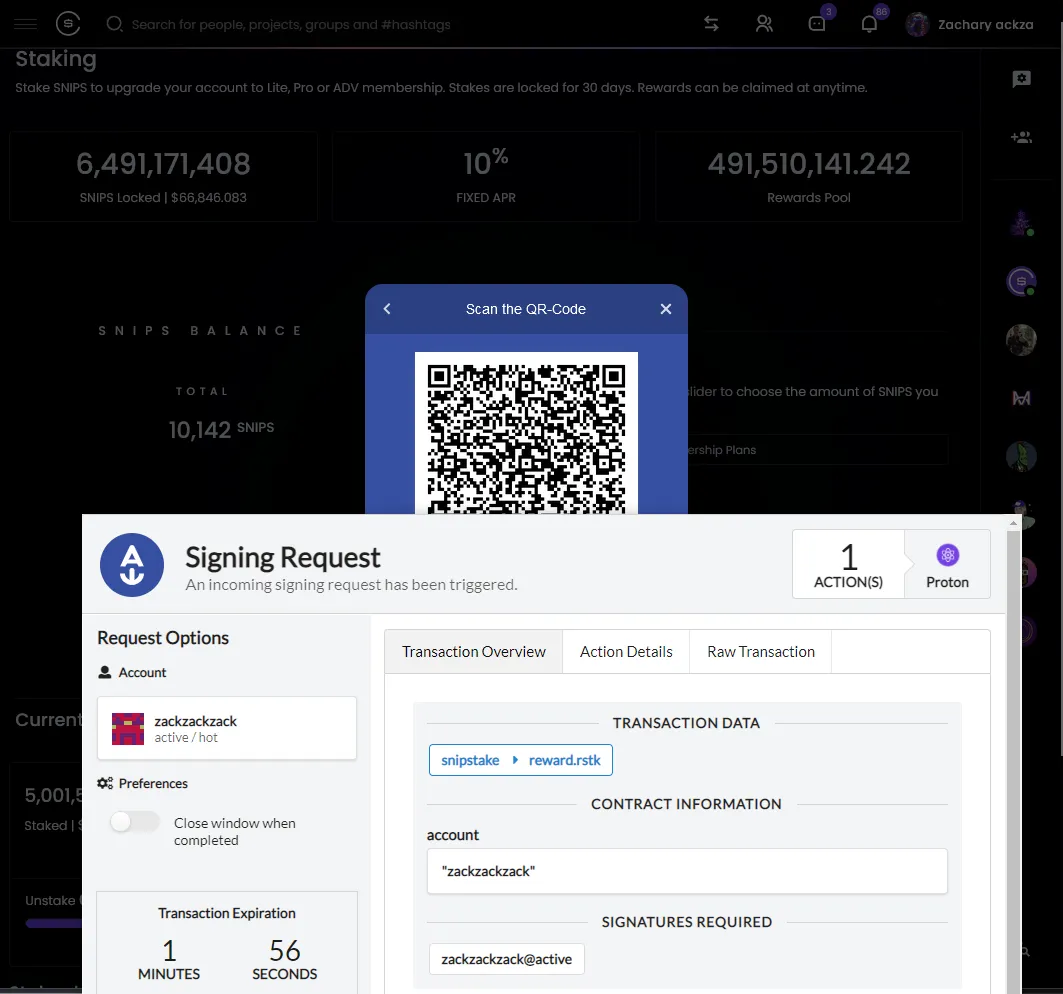The image size is (1063, 994).
Task: Click the zackzackzack@active signature label
Action: pyautogui.click(x=506, y=959)
